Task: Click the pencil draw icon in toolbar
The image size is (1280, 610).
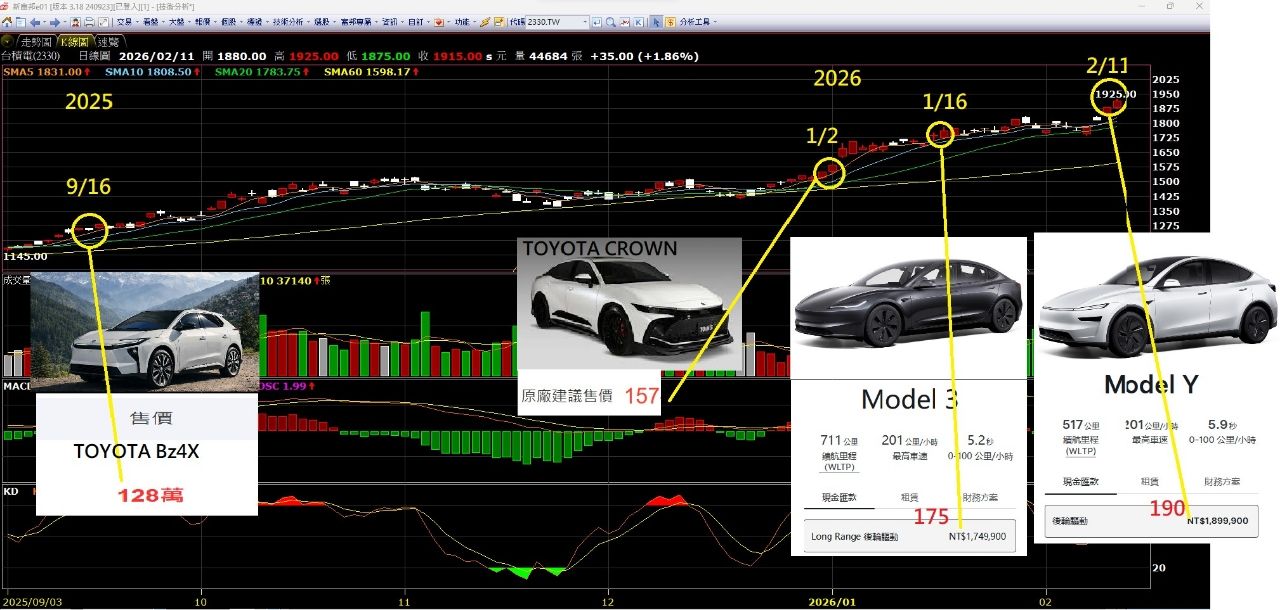Action: point(484,21)
